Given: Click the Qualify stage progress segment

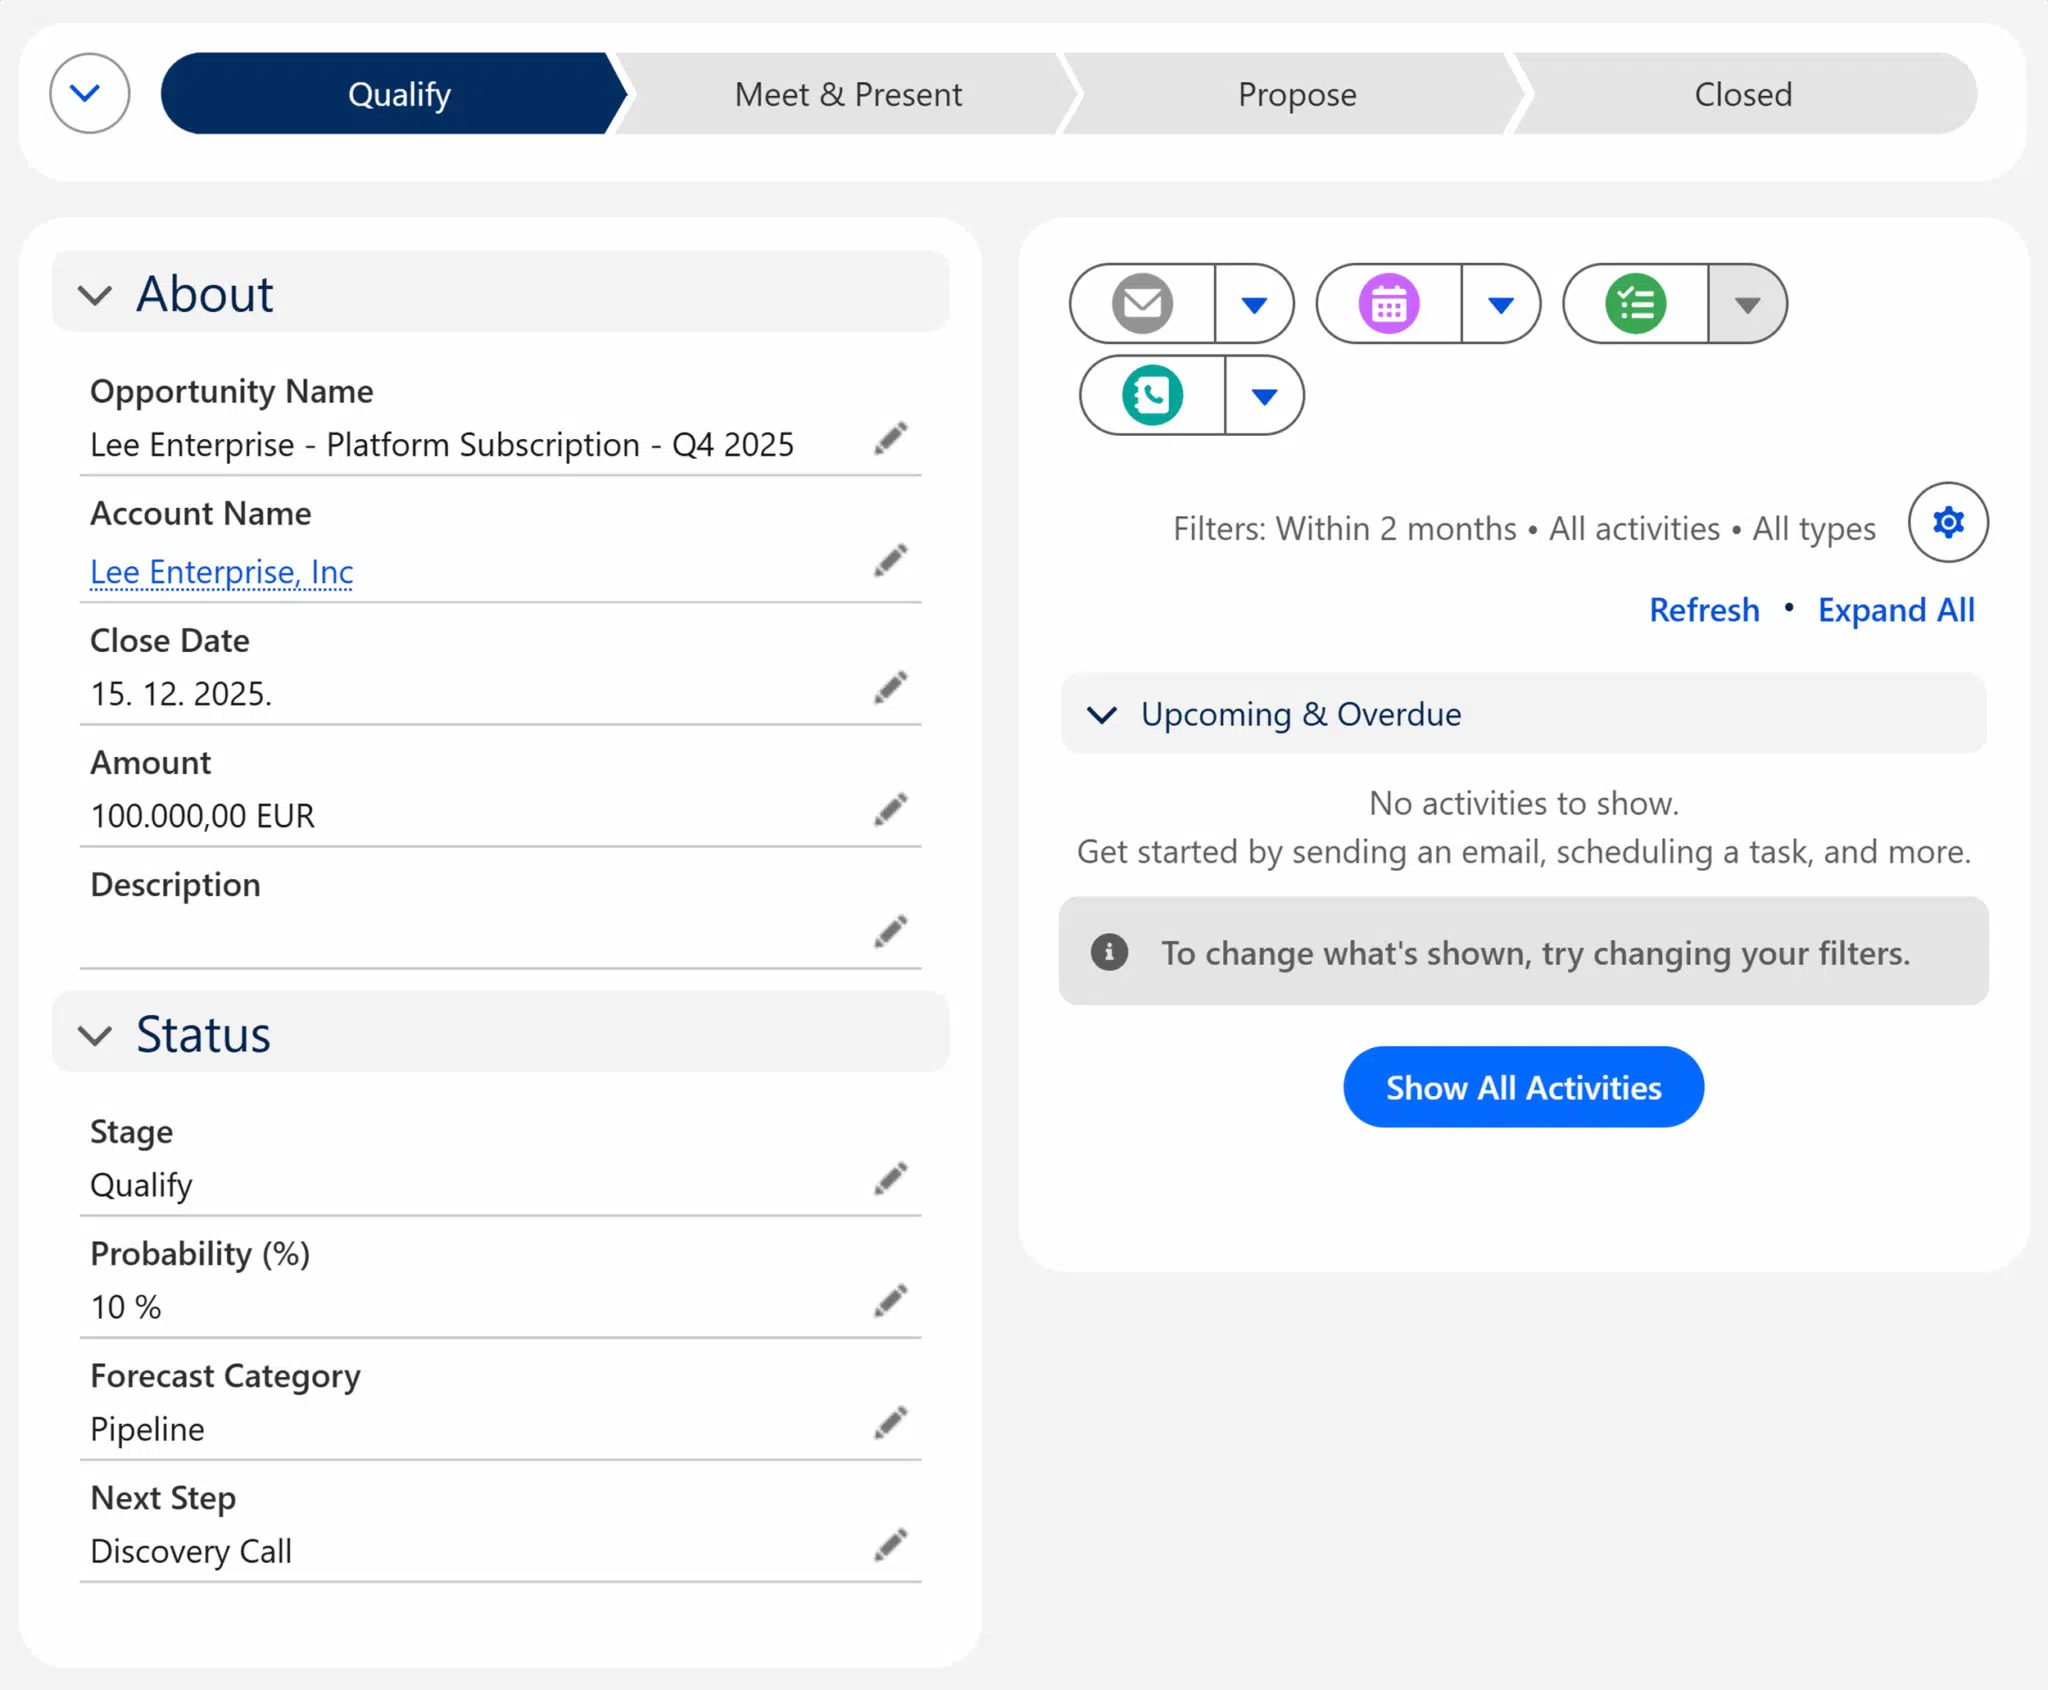Looking at the screenshot, I should pyautogui.click(x=398, y=93).
